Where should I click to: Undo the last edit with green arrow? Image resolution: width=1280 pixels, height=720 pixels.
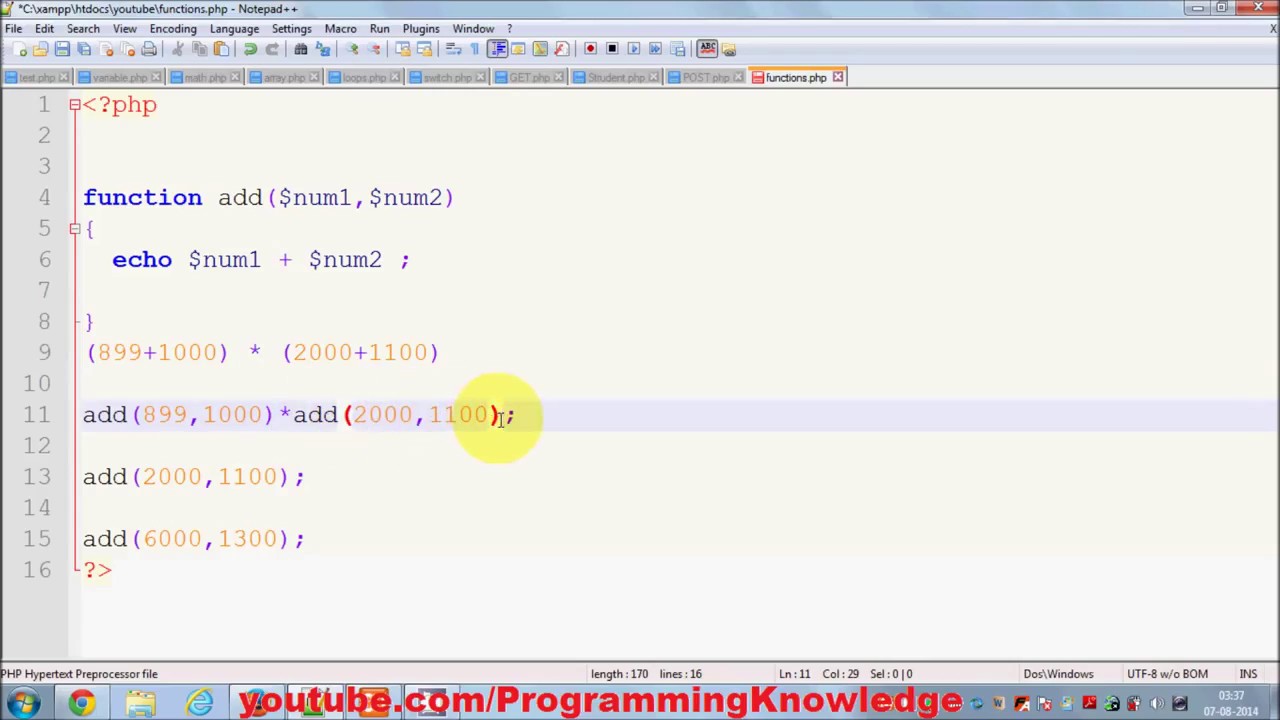pos(251,49)
